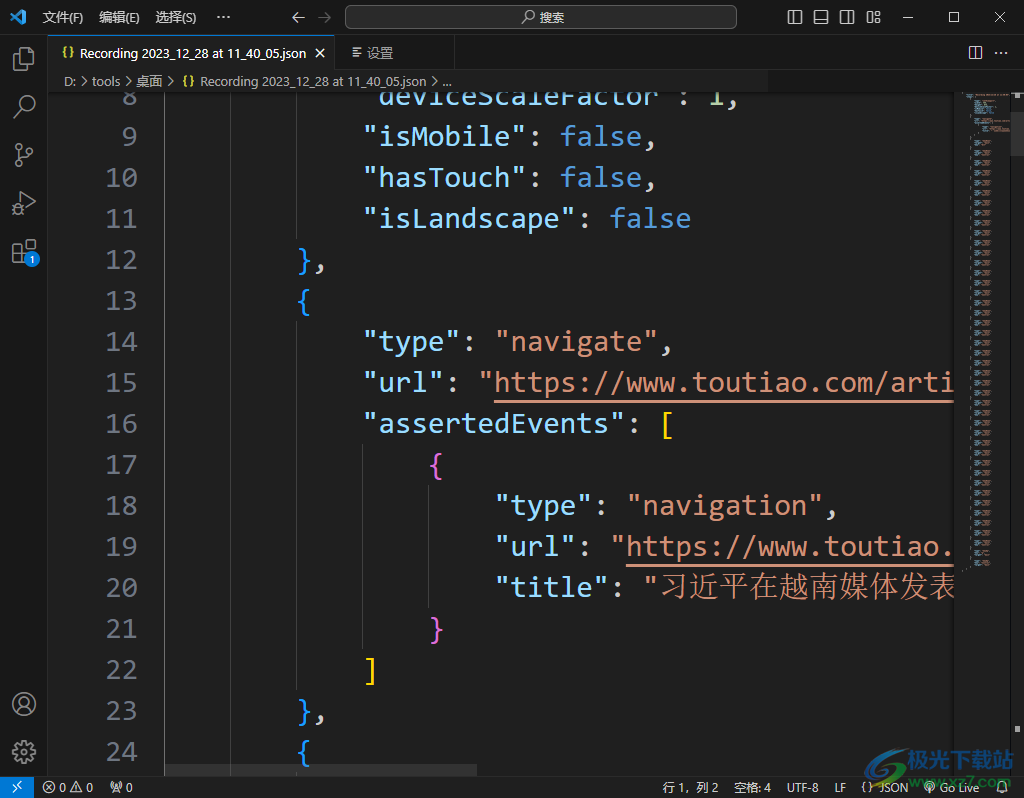Open the Extensions view

click(25, 252)
